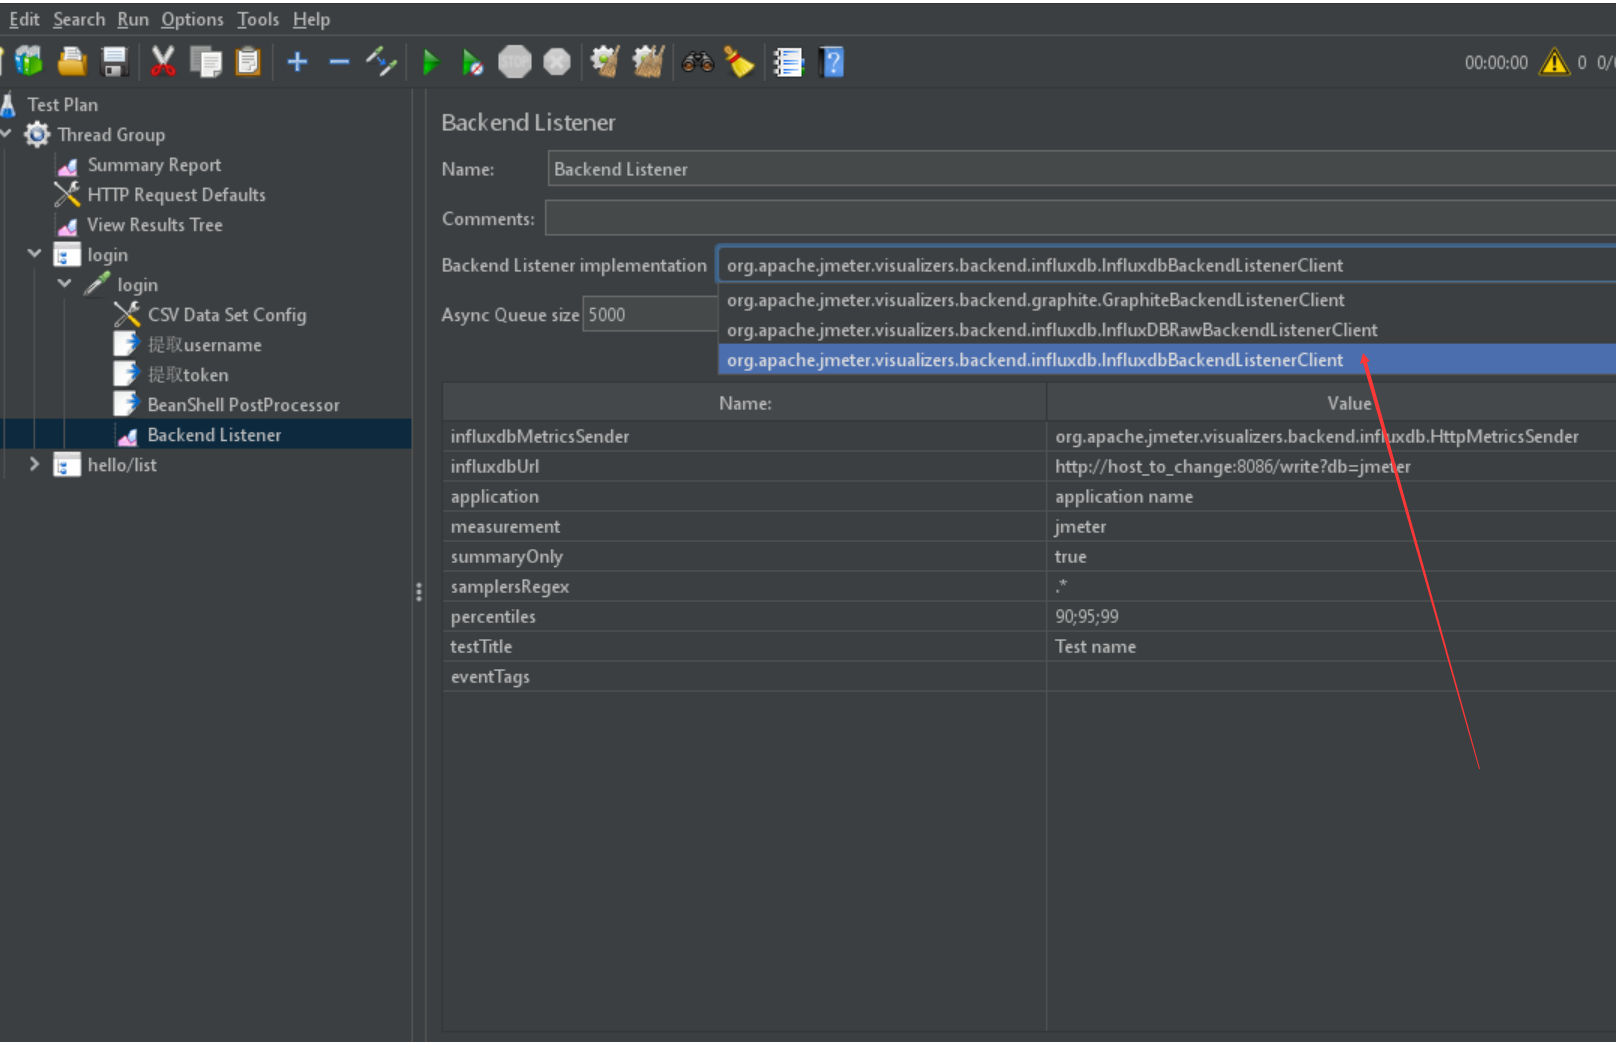This screenshot has height=1042, width=1616.
Task: Collapse the outer login controller node
Action: click(35, 254)
